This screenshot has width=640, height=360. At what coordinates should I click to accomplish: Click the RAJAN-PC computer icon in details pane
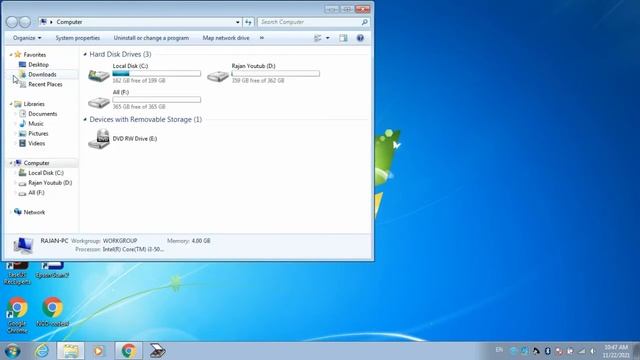(x=23, y=245)
